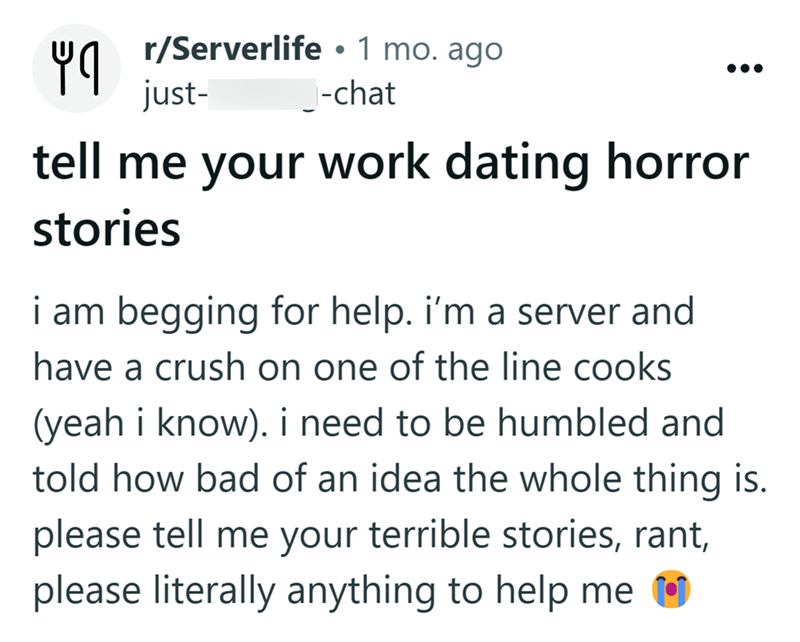
Task: Click the word "stories" in the title
Action: tap(107, 228)
